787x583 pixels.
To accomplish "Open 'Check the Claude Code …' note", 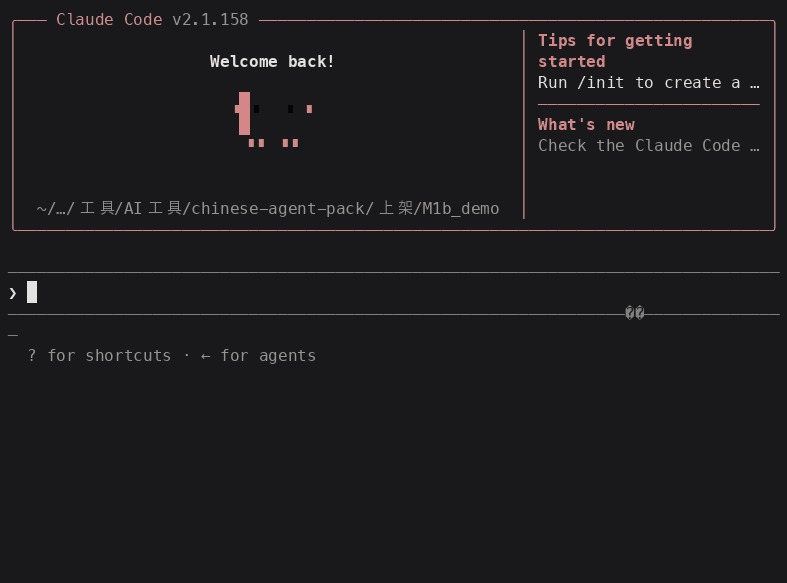I will pyautogui.click(x=648, y=145).
